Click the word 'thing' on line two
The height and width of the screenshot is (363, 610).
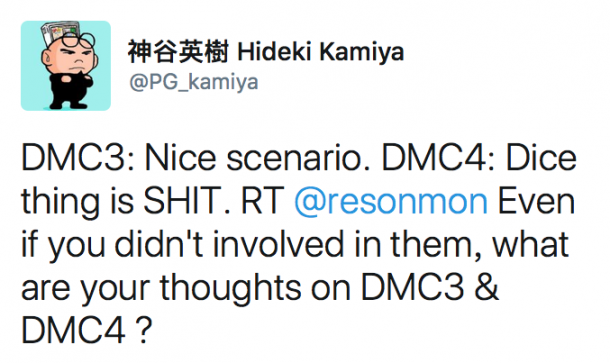[x=62, y=203]
